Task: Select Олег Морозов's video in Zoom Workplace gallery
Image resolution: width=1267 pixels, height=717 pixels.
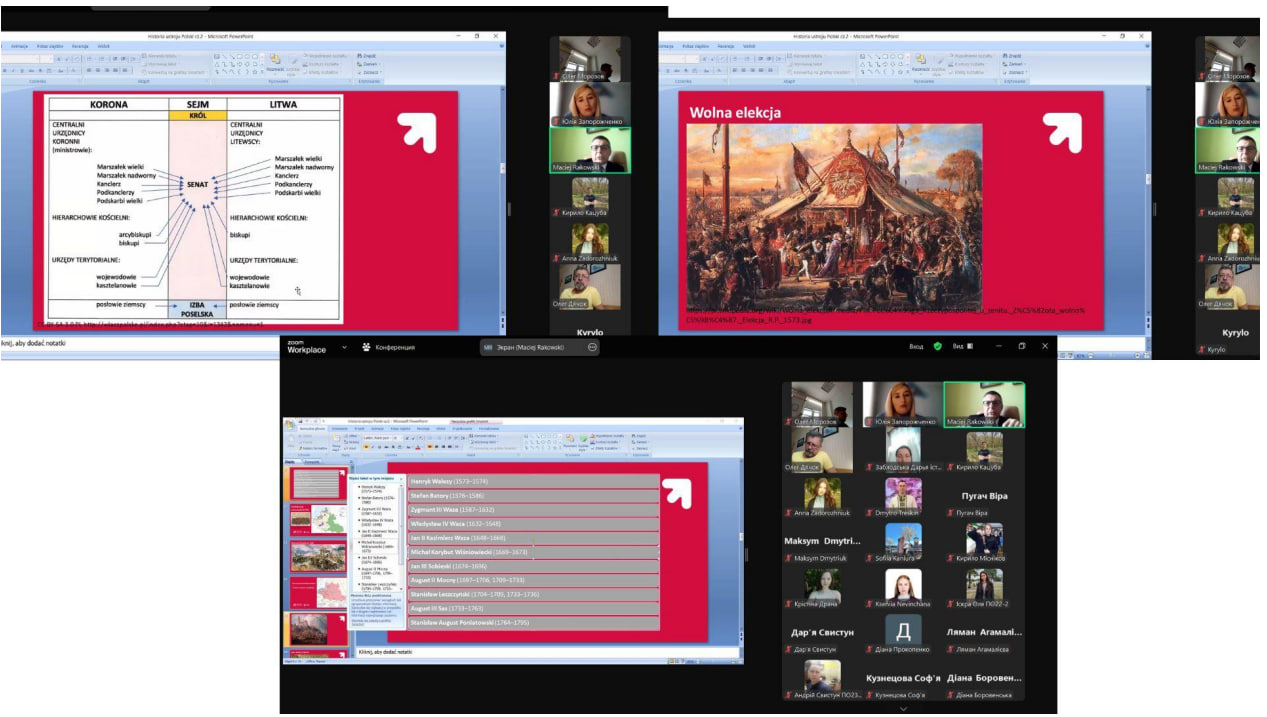Action: point(823,405)
